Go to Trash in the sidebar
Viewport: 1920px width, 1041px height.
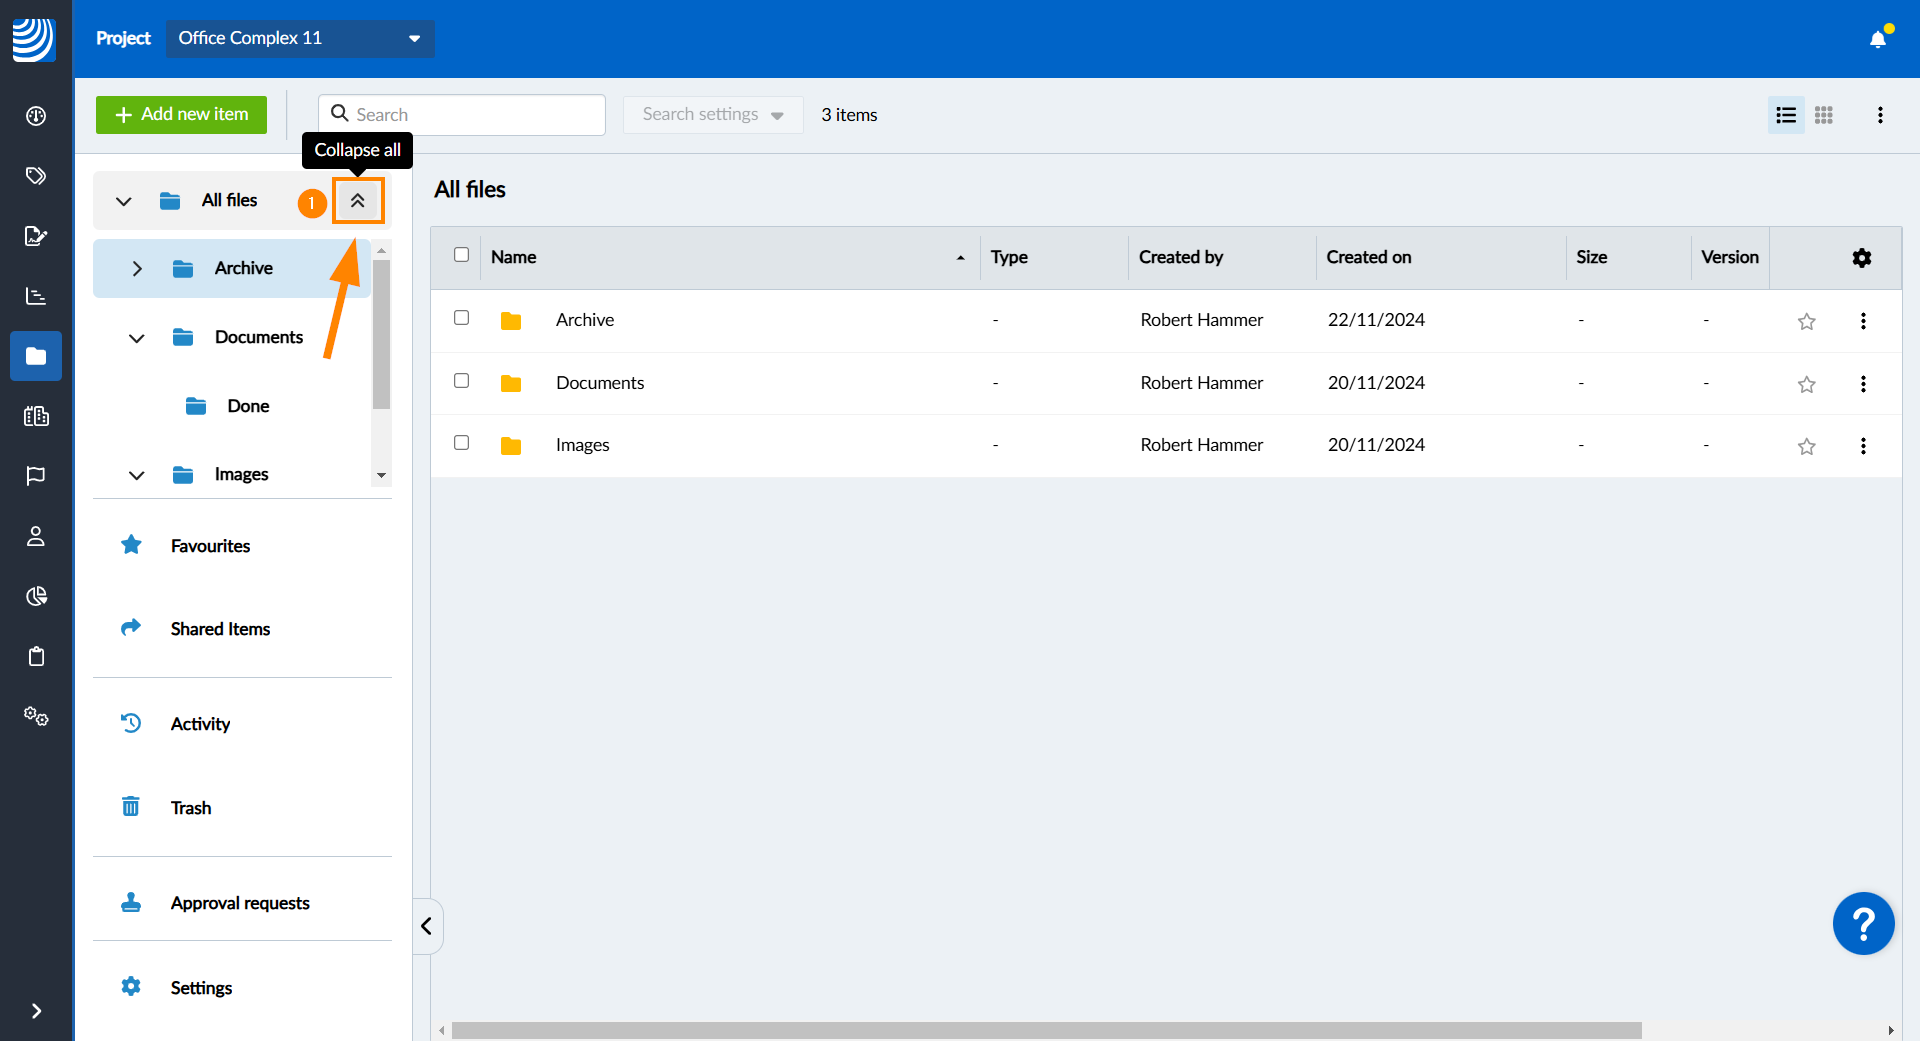tap(190, 808)
